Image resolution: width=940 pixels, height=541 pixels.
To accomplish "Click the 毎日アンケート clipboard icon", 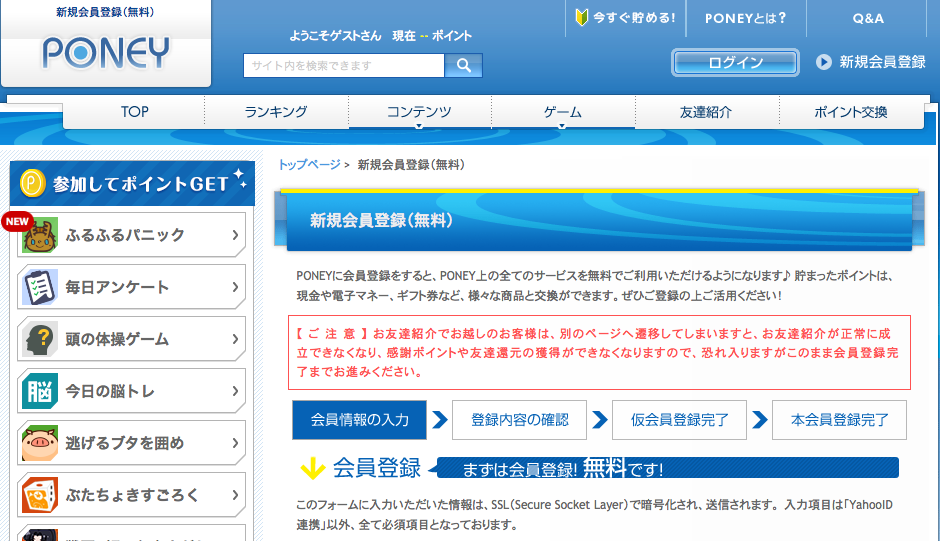I will (40, 288).
